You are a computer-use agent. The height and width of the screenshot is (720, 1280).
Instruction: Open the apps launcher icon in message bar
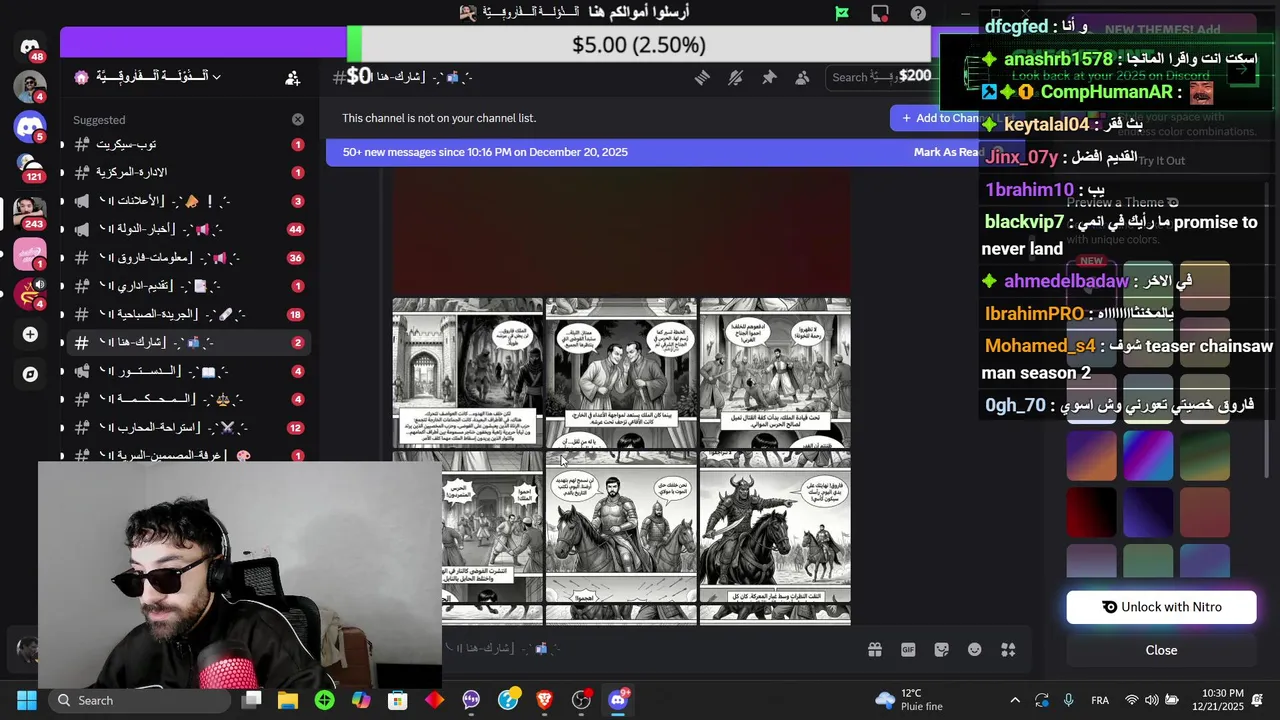tap(1008, 649)
